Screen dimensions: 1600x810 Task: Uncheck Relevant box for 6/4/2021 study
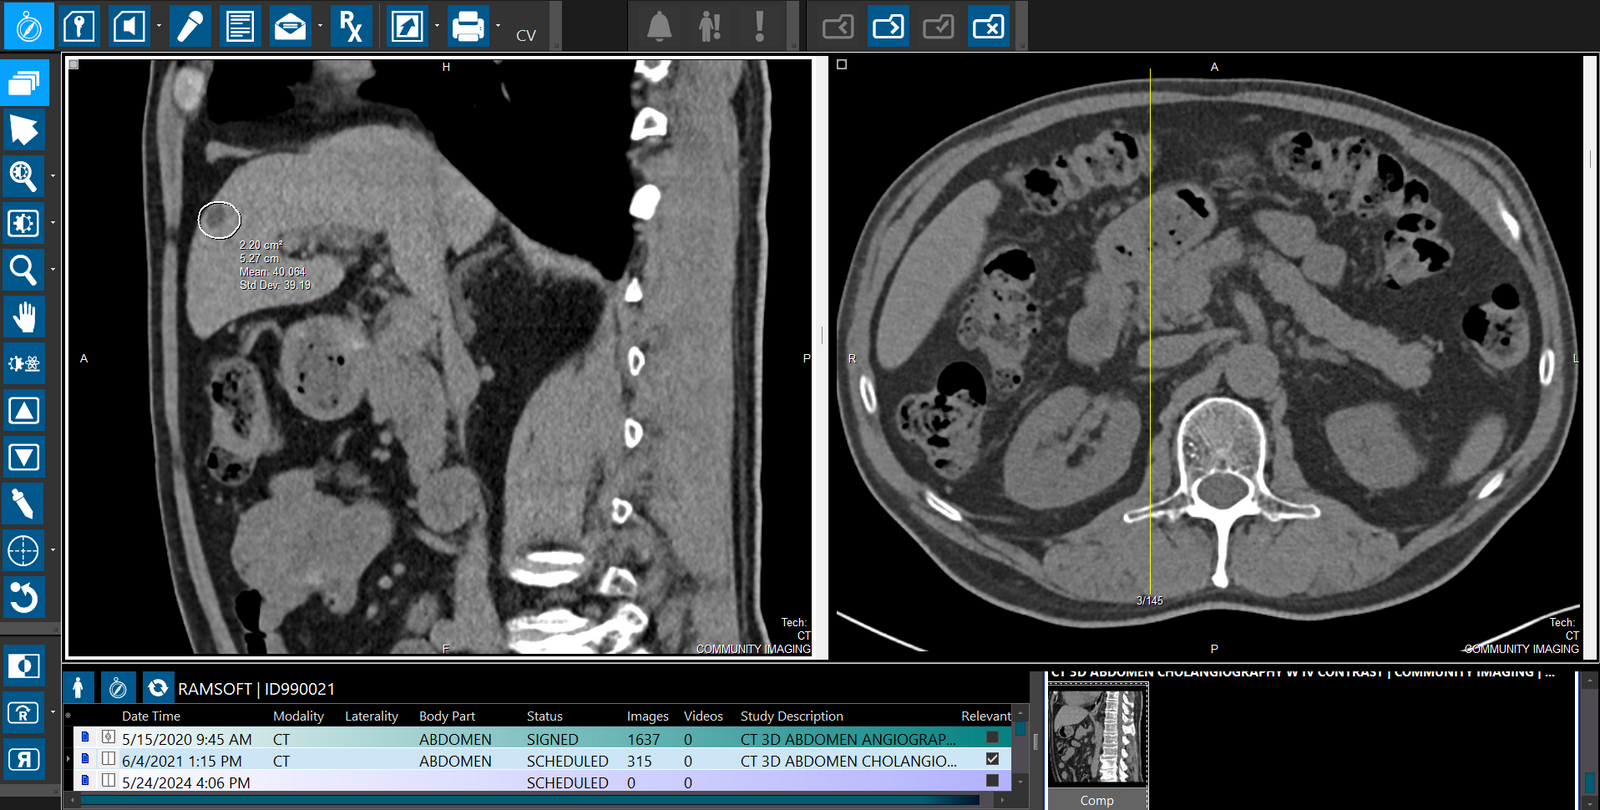tap(992, 760)
